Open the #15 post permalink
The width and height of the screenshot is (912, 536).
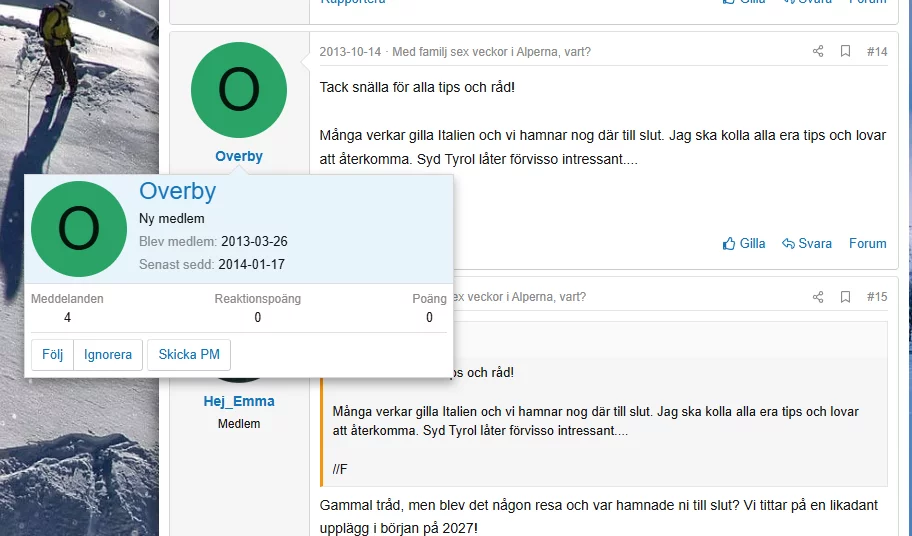click(876, 297)
